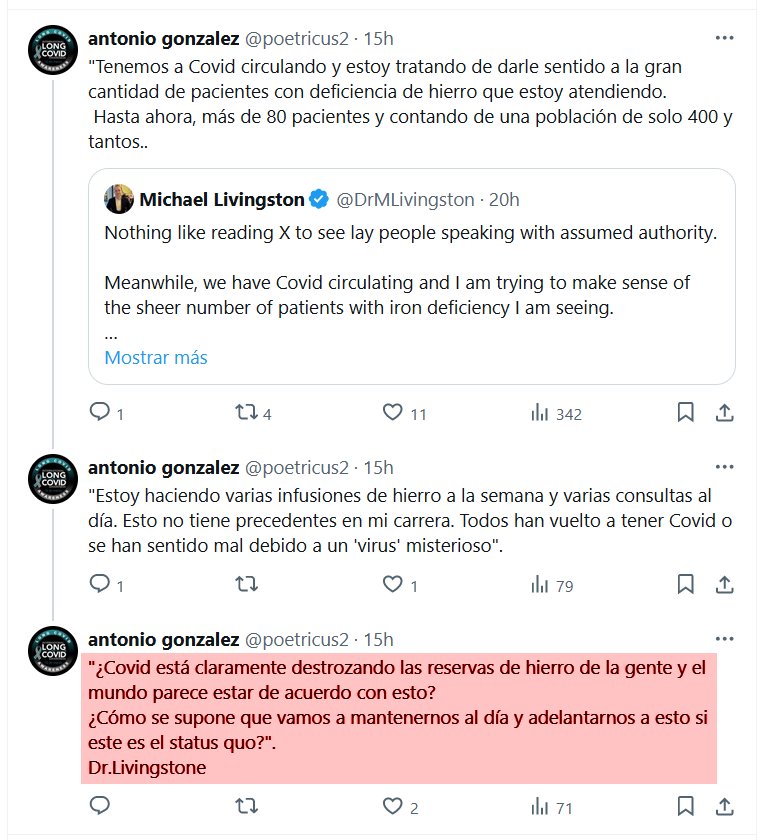Open more options on the second tweet
The height and width of the screenshot is (840, 760).
coord(726,467)
